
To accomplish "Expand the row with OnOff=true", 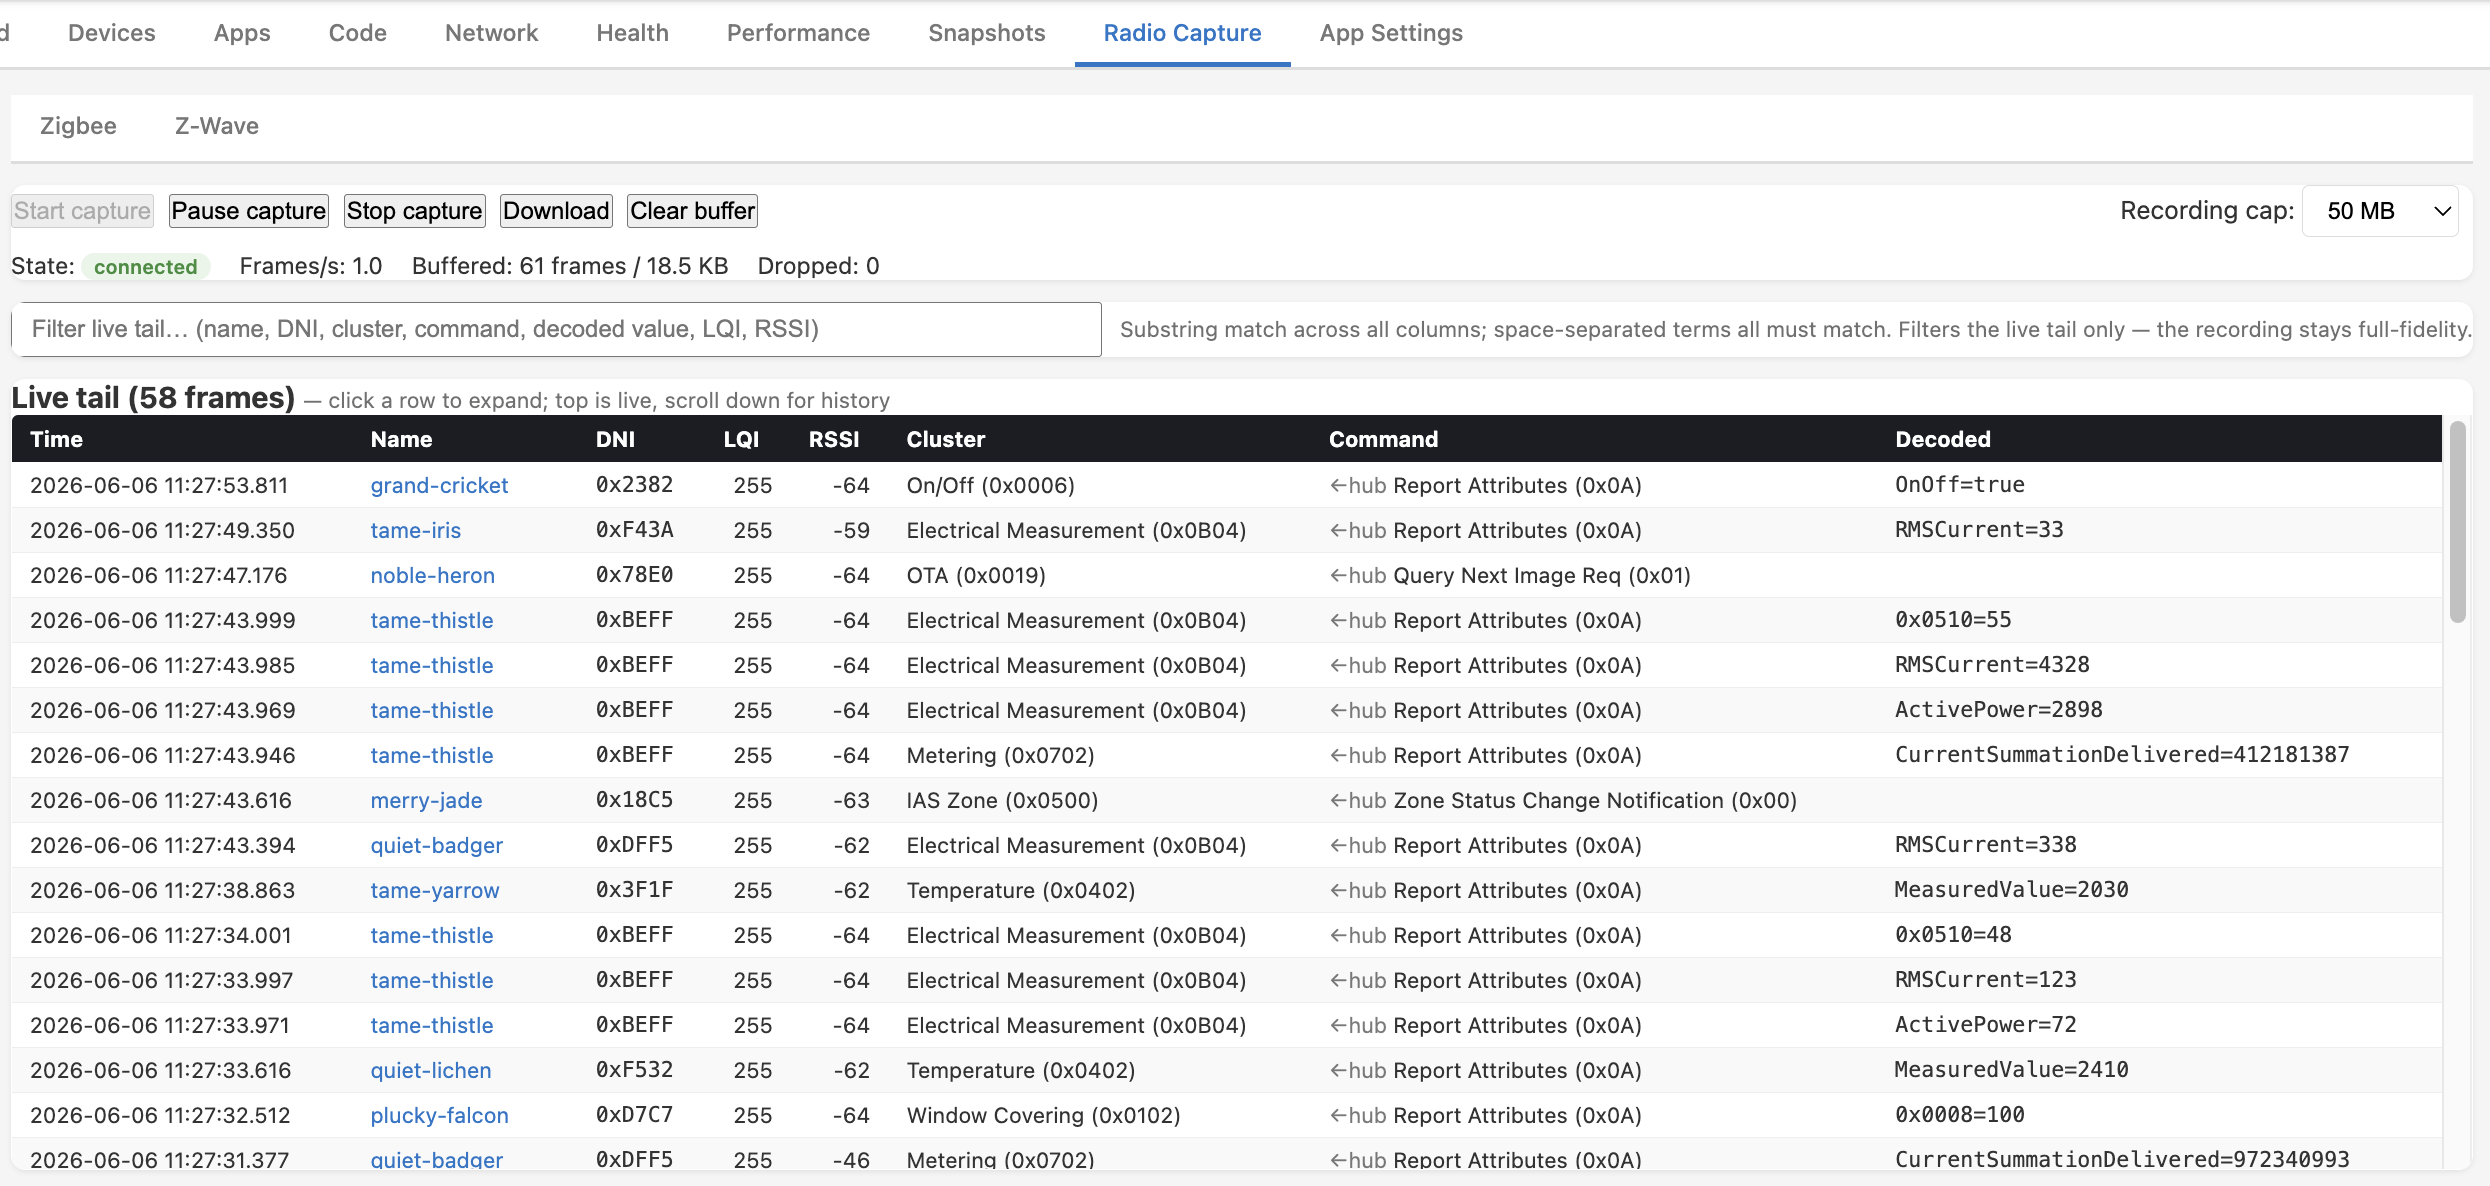I will pyautogui.click(x=1226, y=485).
